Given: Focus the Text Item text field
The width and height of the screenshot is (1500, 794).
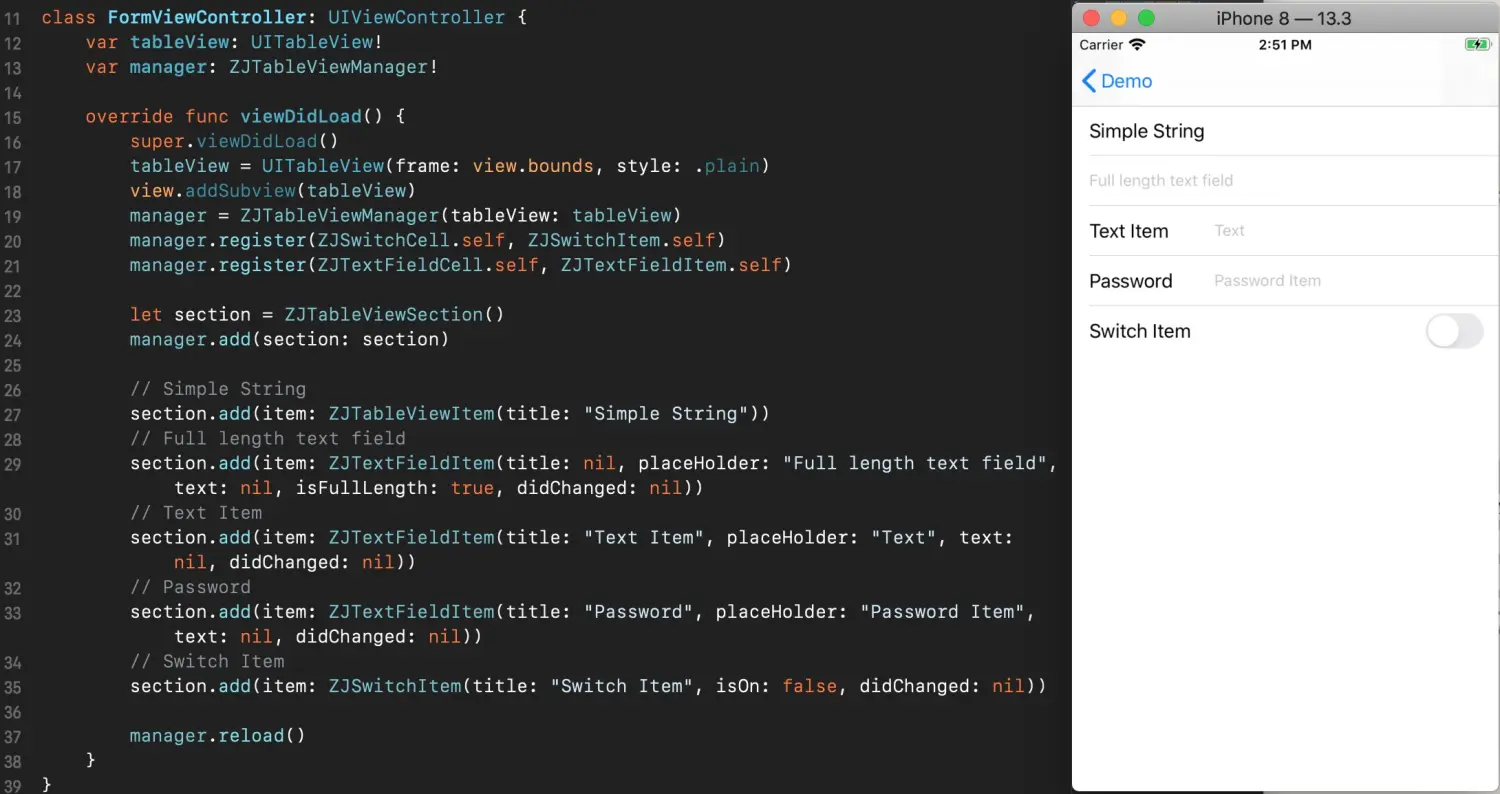Looking at the screenshot, I should [1350, 231].
